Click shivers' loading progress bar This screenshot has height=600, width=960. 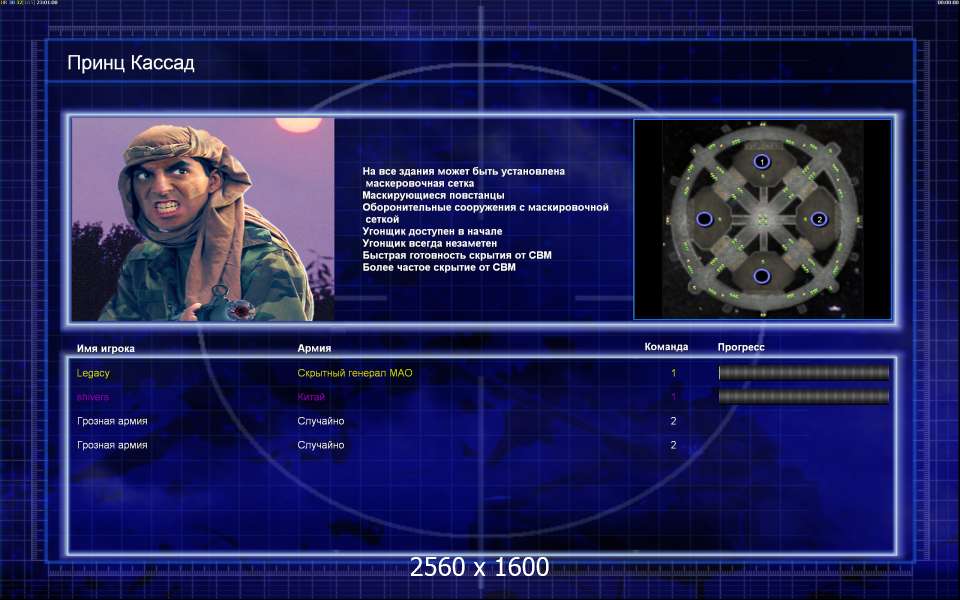pos(803,397)
